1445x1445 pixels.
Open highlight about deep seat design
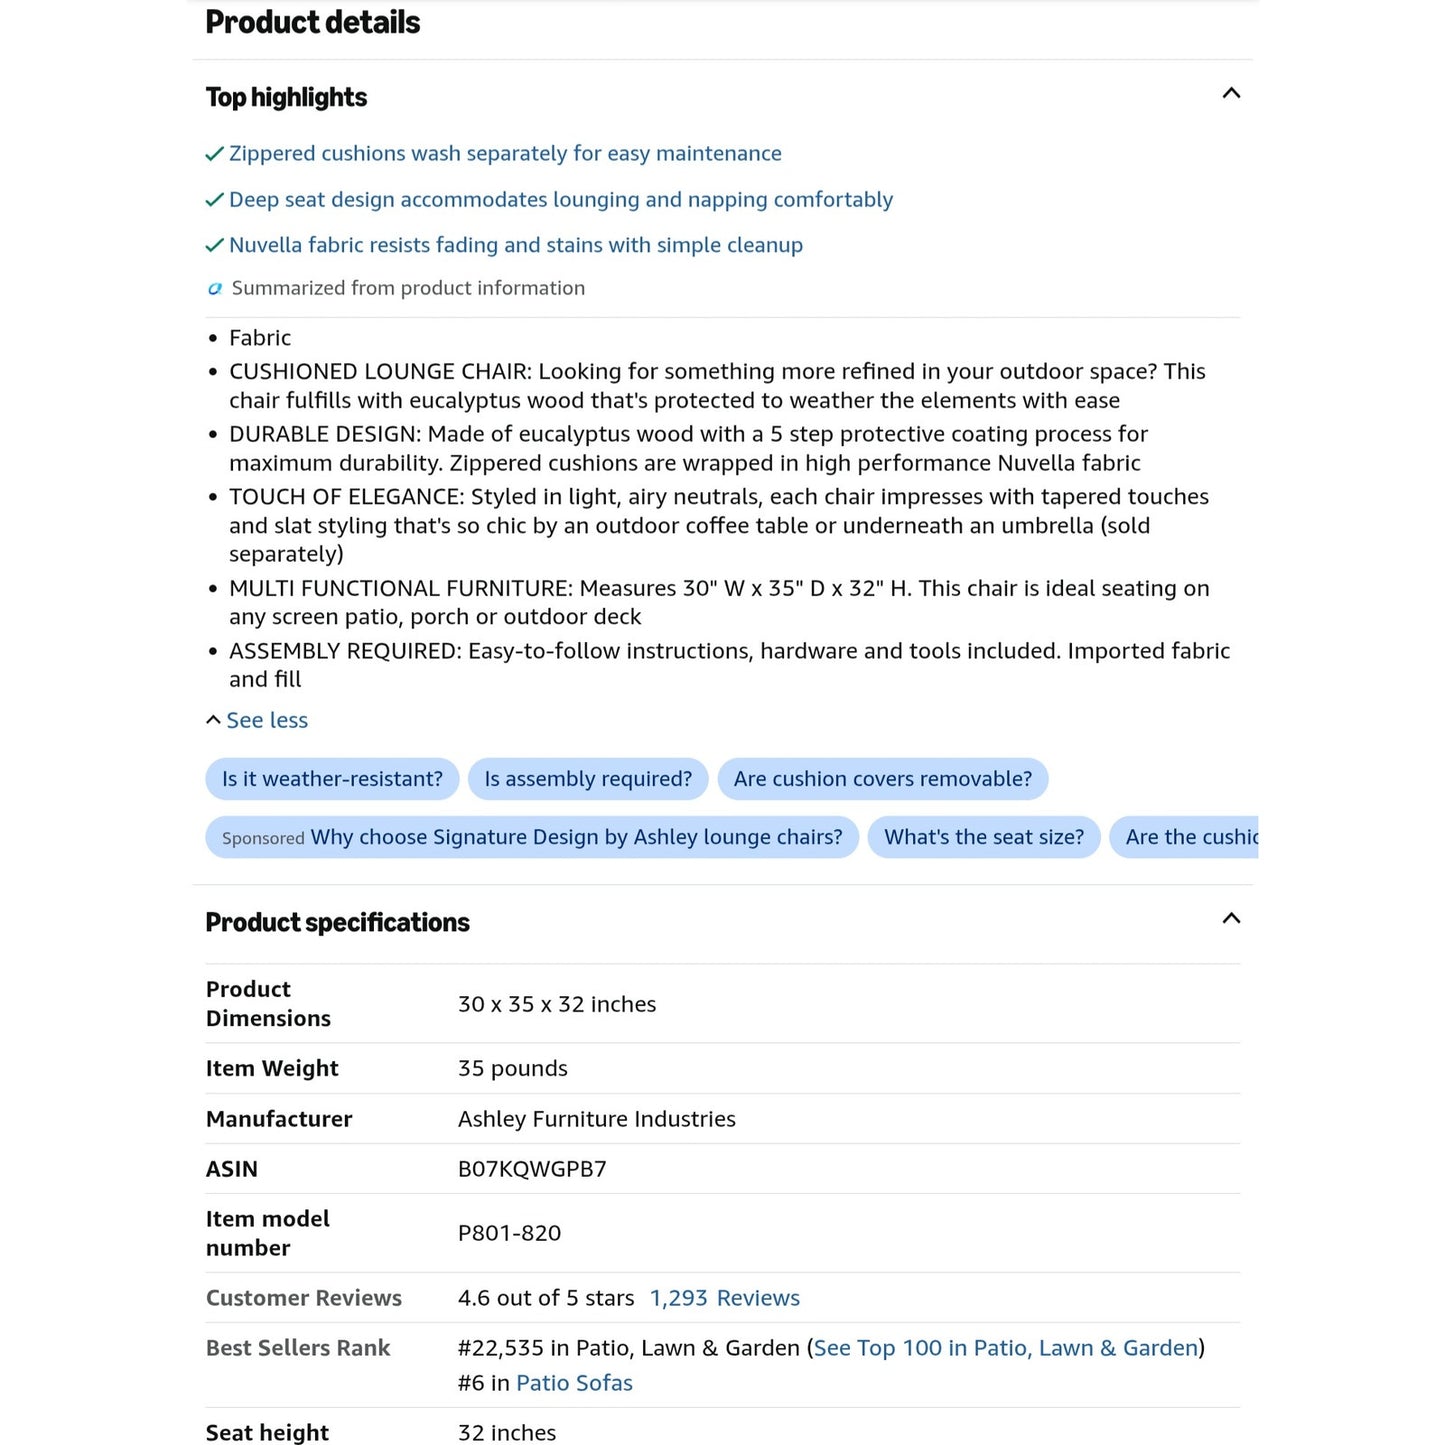(x=561, y=199)
